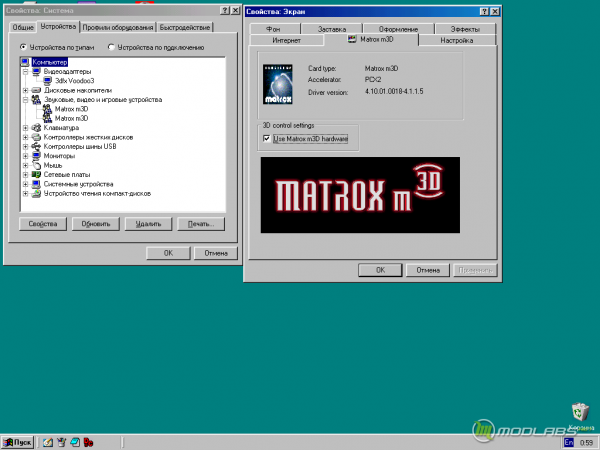Click the Компьютер root icon in device tree
Screen dimensions: 600x450
[x=25, y=62]
